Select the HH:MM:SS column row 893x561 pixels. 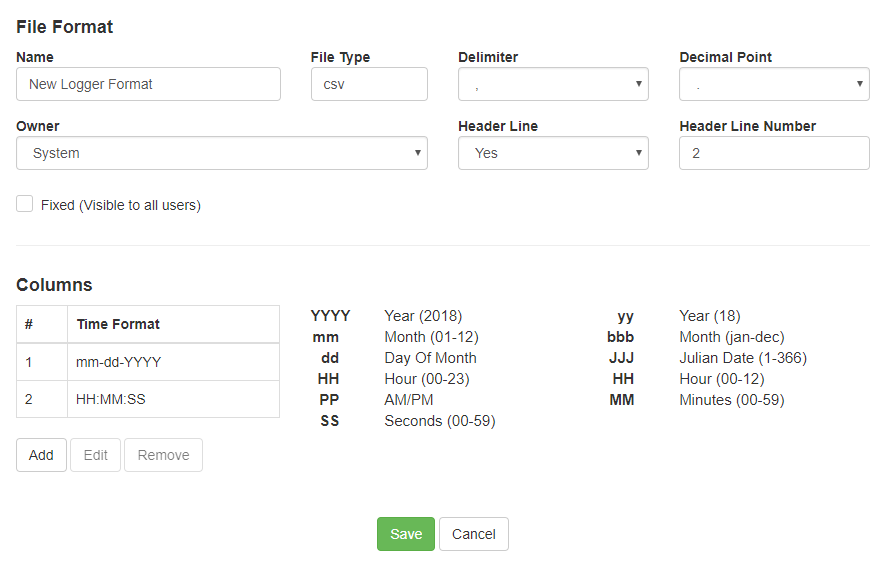point(172,399)
